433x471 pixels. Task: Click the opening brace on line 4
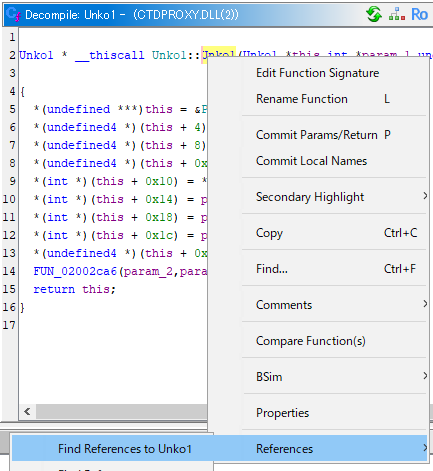[22, 91]
